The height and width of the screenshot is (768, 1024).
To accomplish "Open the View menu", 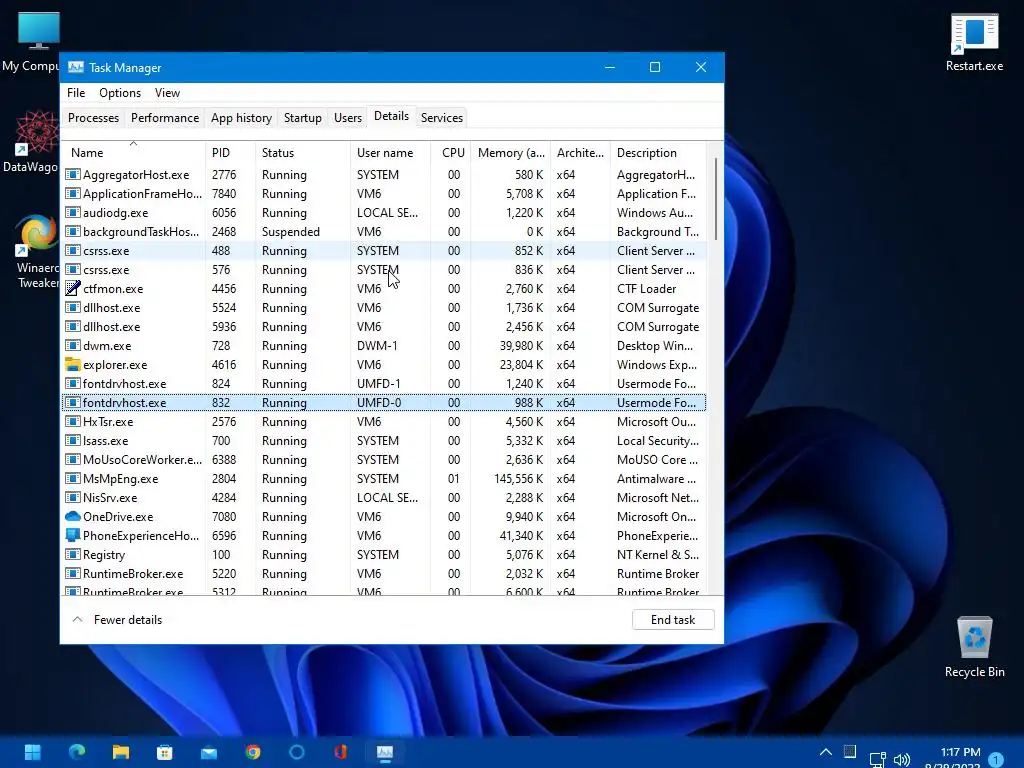I will [167, 93].
